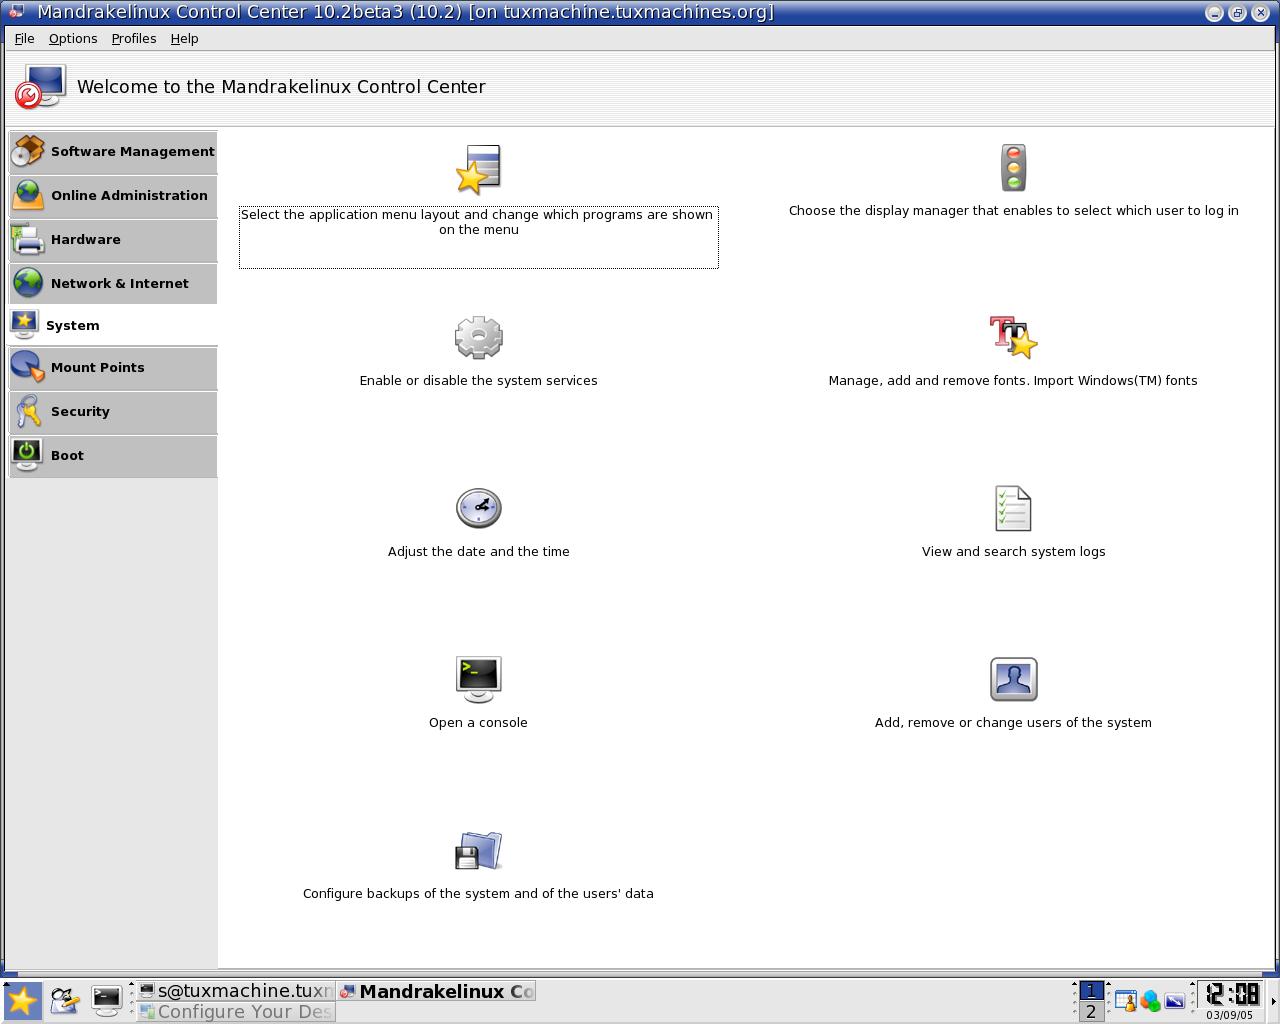Open the fonts manager icon

pyautogui.click(x=1013, y=337)
